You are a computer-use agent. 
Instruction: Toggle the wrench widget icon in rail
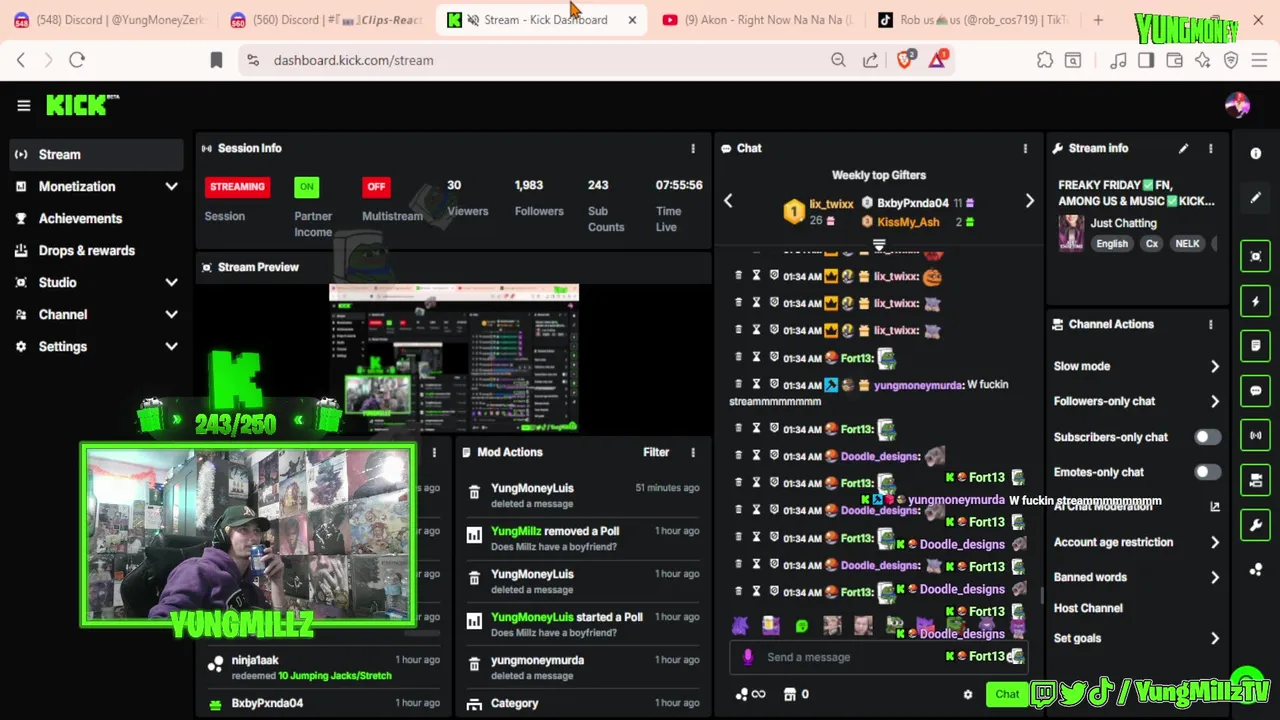click(x=1256, y=525)
